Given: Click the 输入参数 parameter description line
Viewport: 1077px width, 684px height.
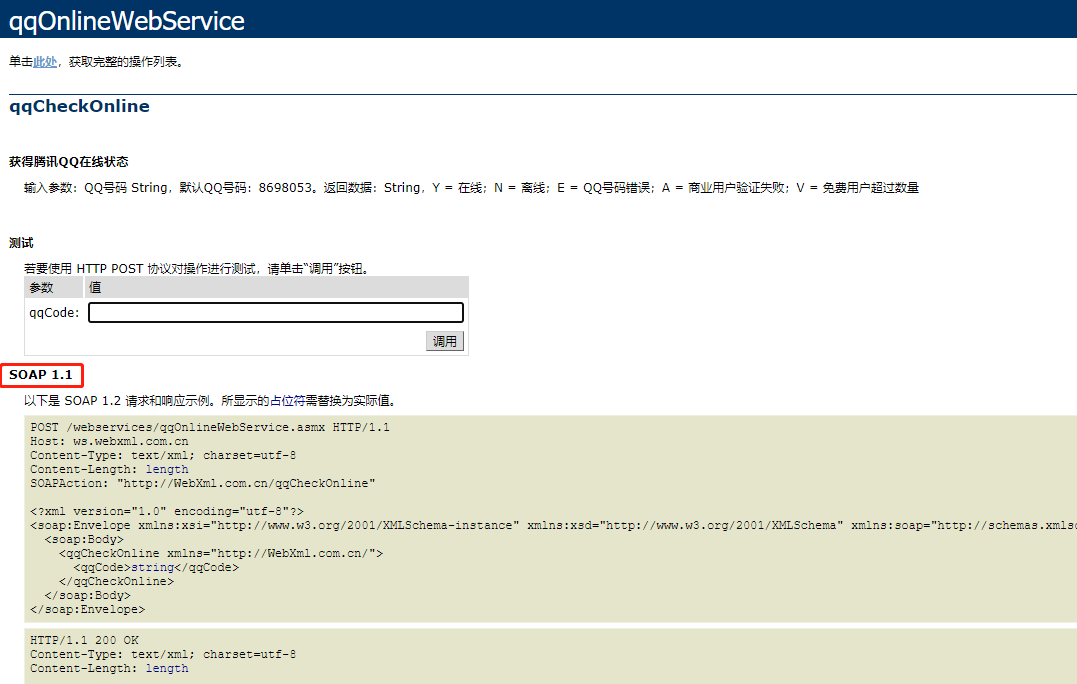Looking at the screenshot, I should coord(471,188).
